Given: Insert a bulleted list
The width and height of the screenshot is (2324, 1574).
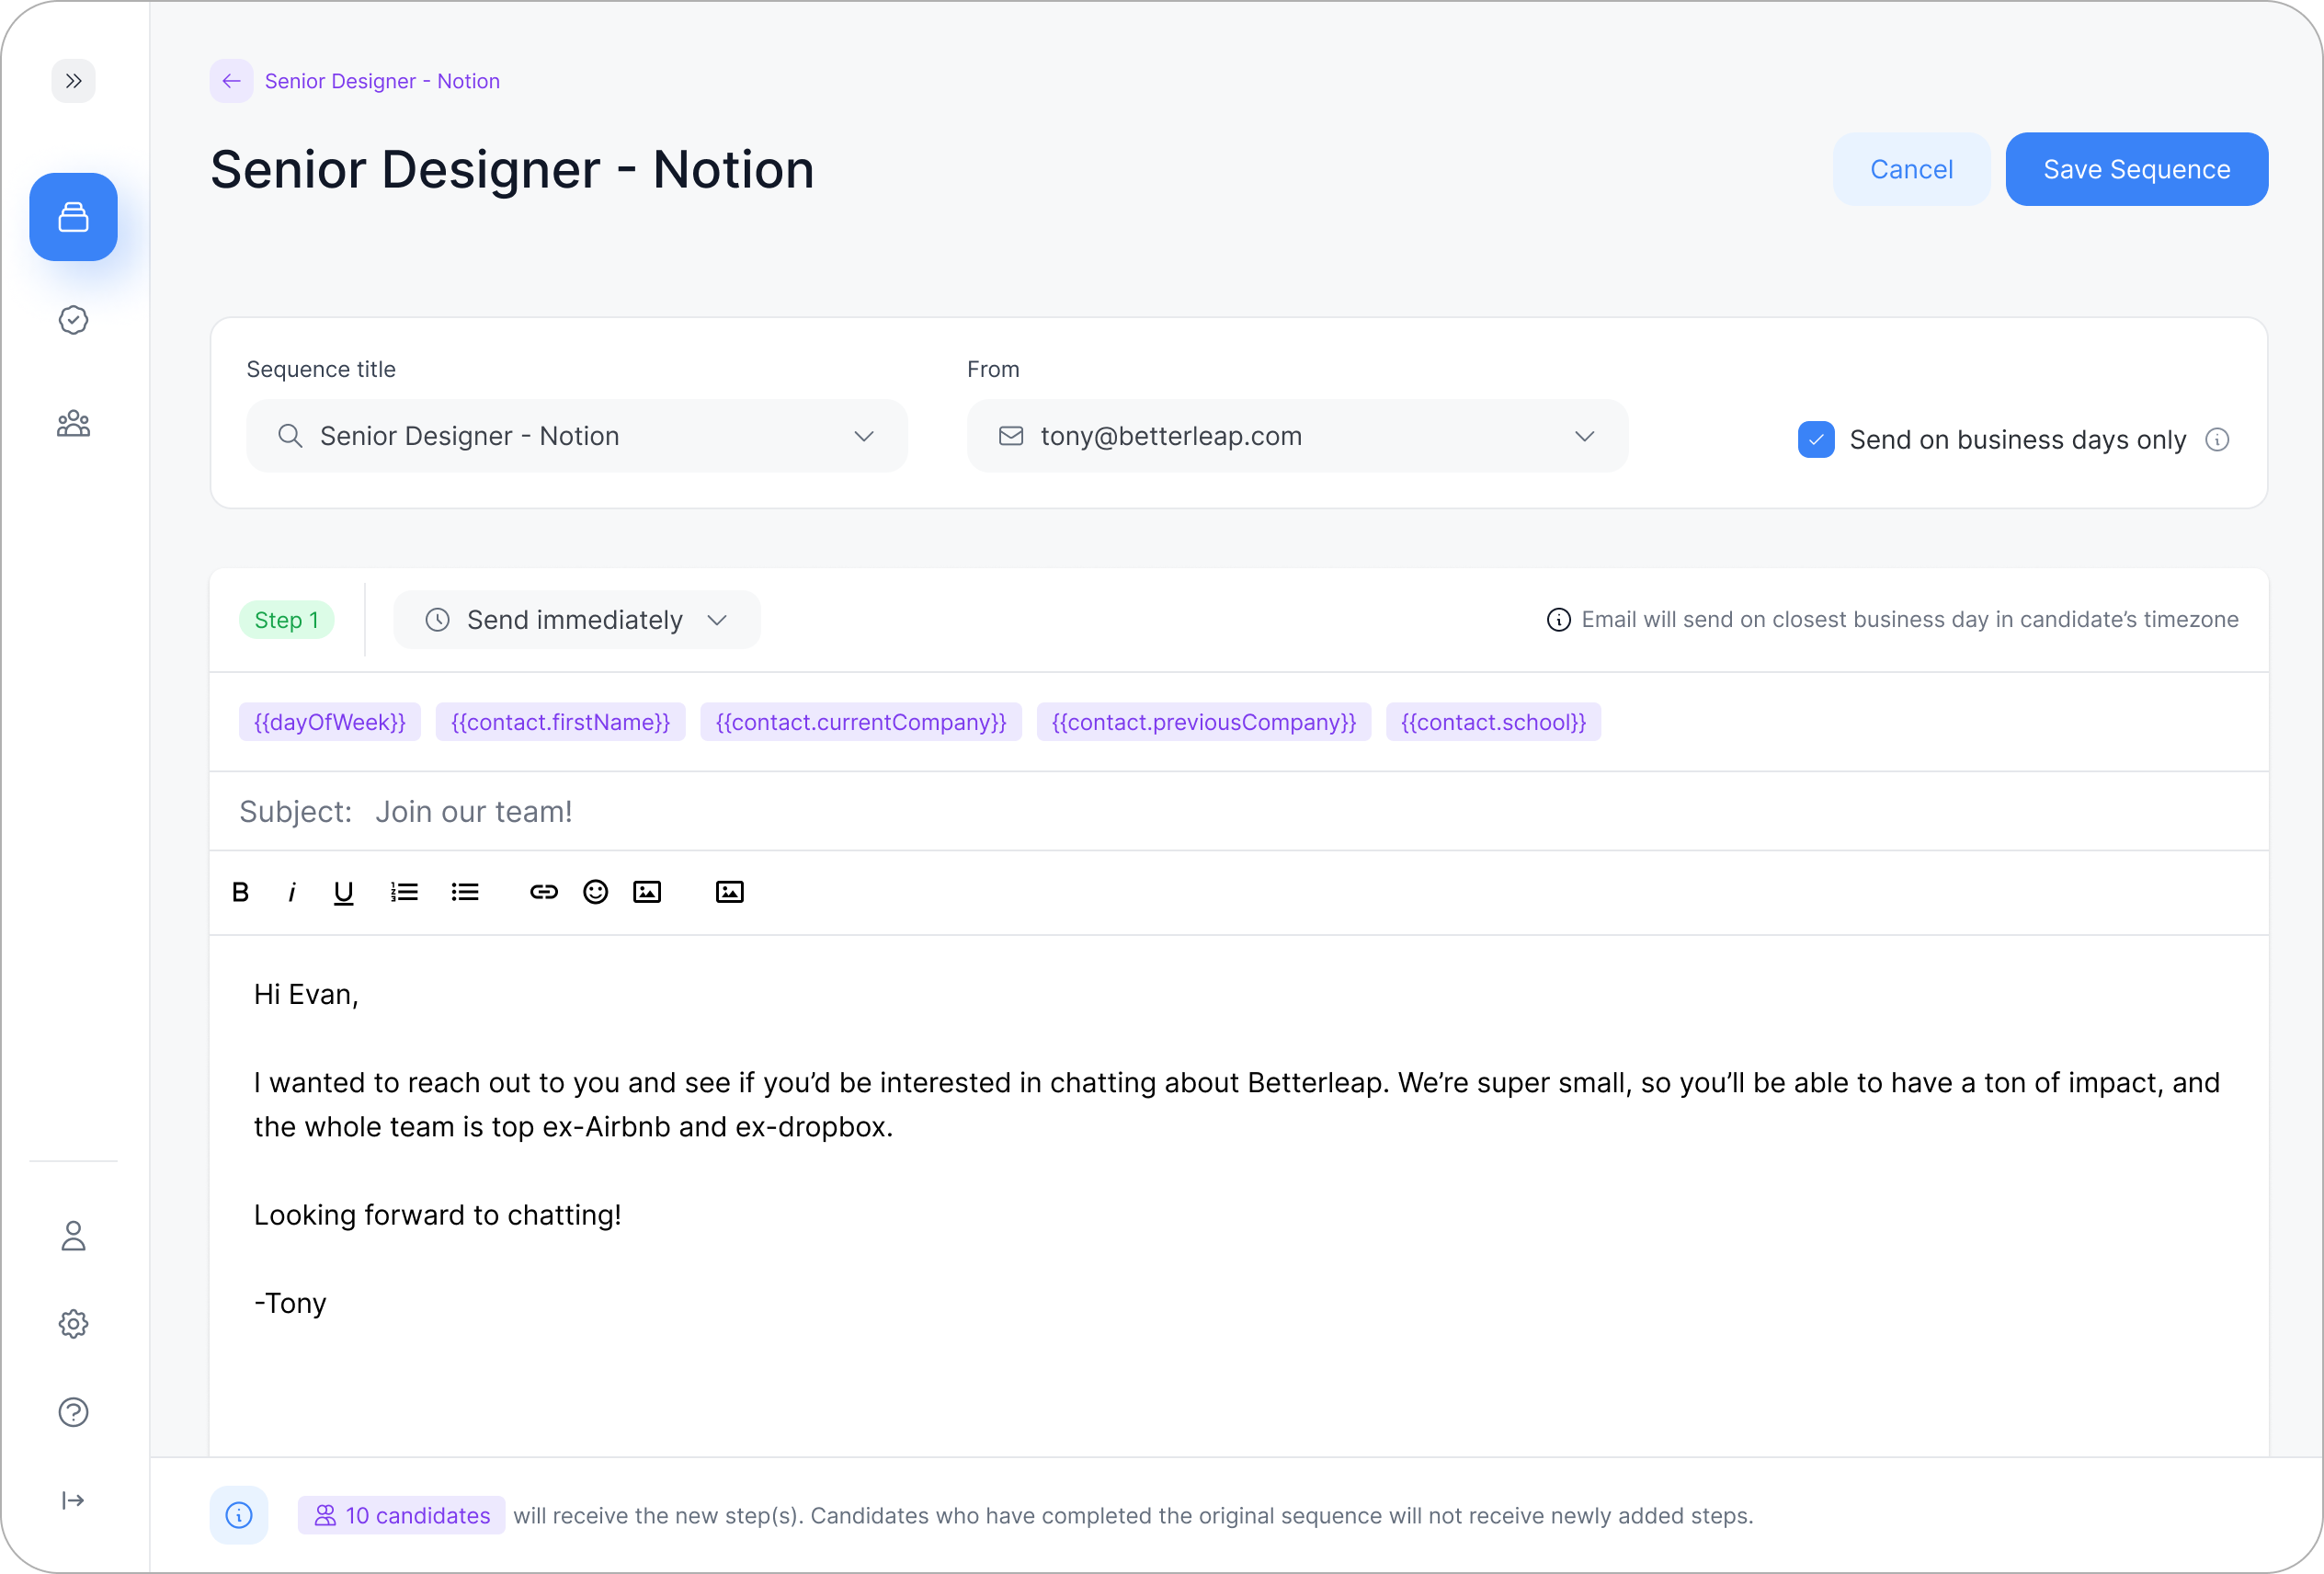Looking at the screenshot, I should click(465, 892).
